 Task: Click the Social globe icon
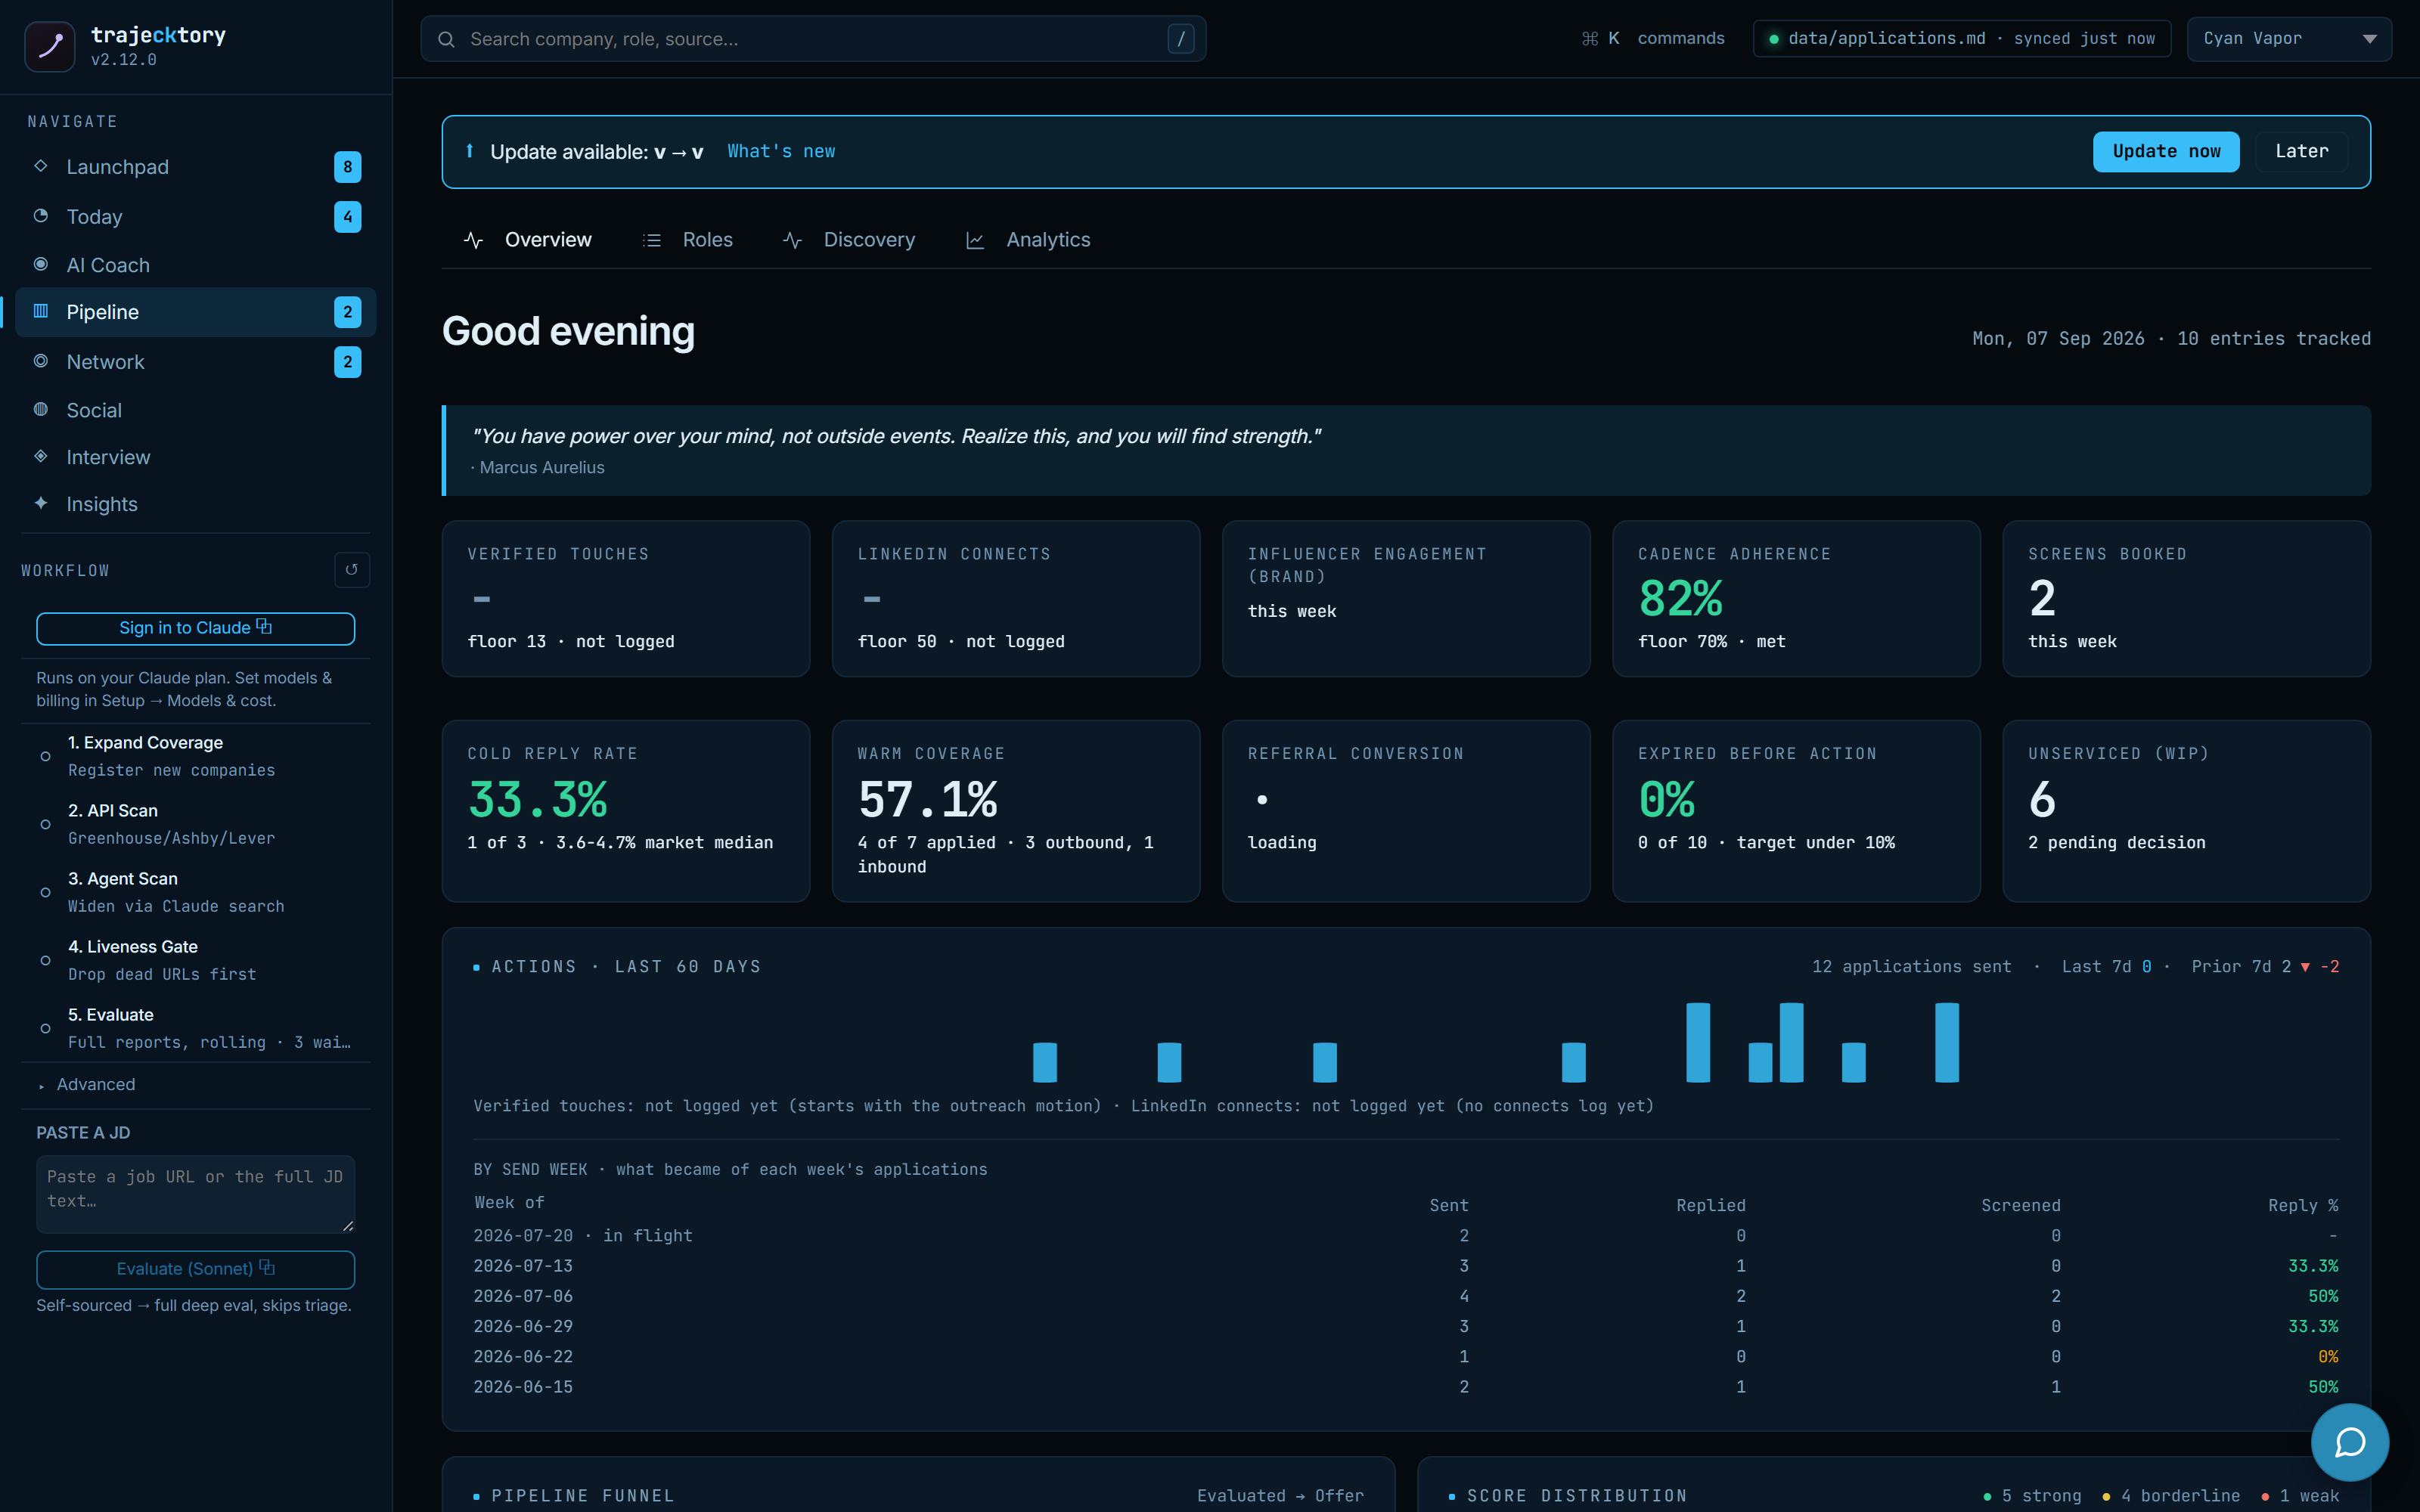point(41,409)
